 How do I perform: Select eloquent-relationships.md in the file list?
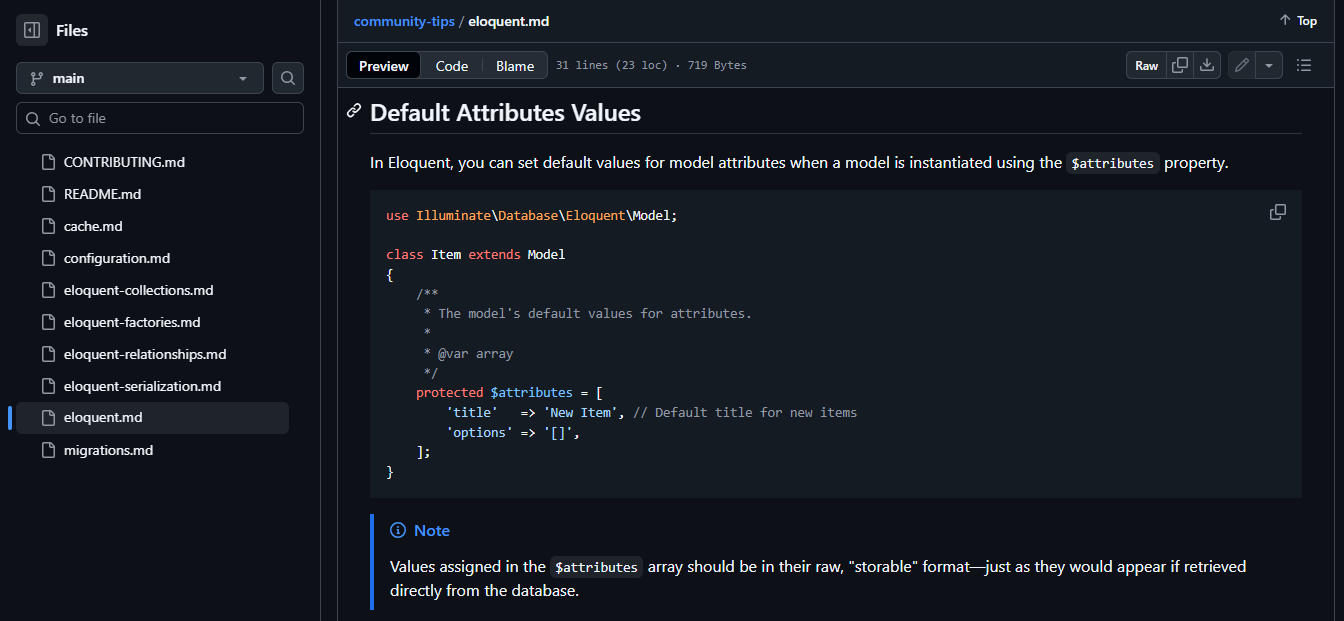145,354
